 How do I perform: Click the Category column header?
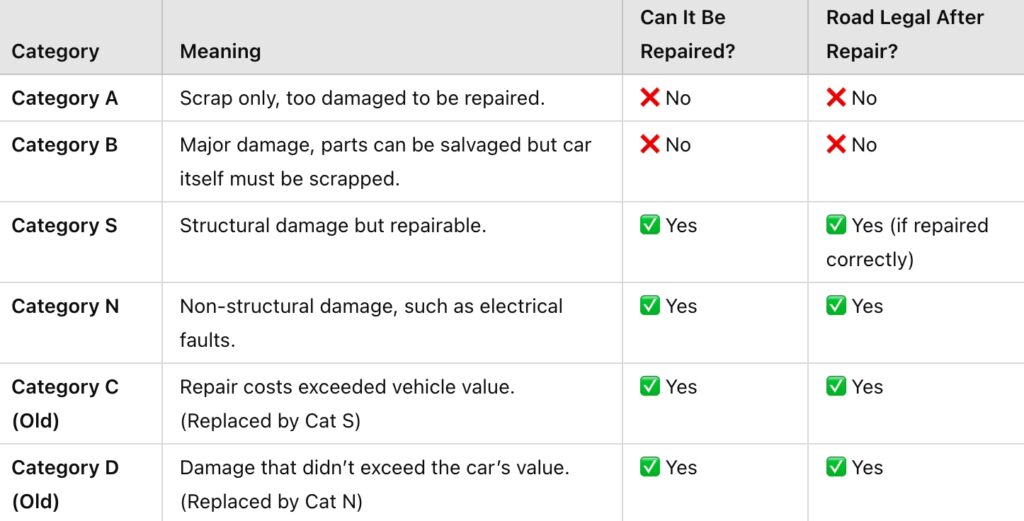pyautogui.click(x=55, y=50)
